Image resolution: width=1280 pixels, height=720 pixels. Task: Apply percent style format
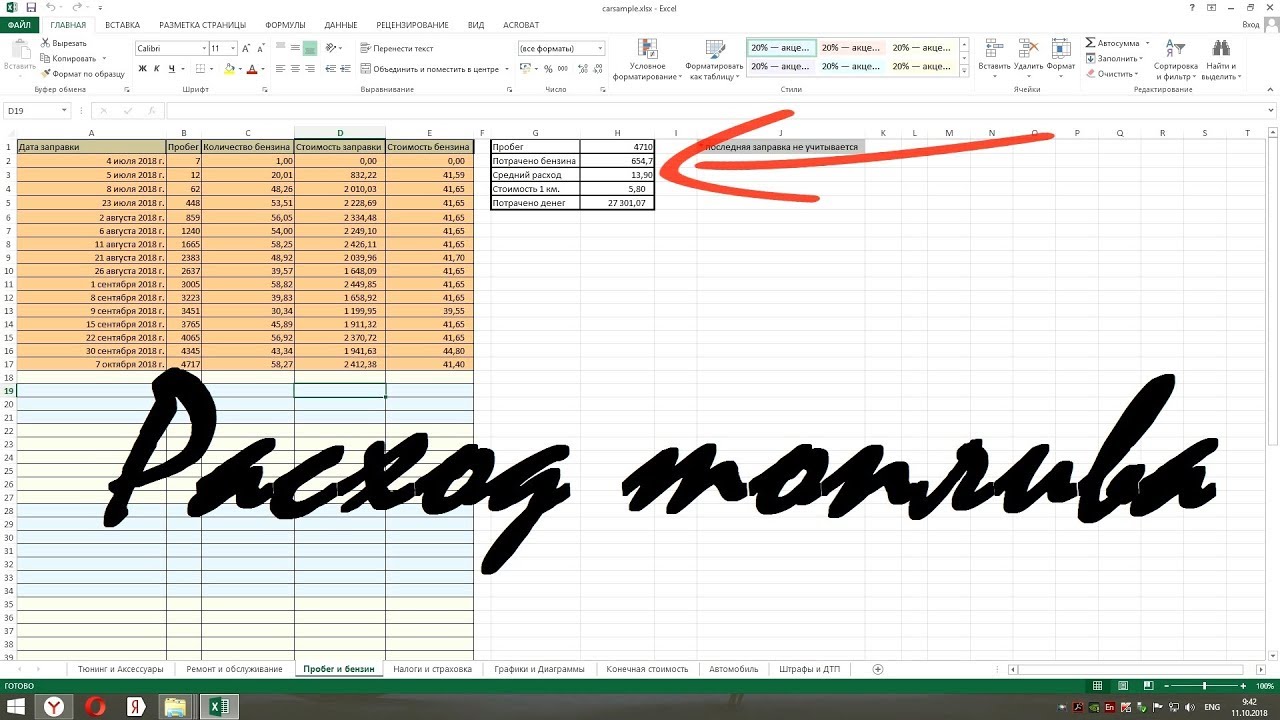pyautogui.click(x=548, y=69)
